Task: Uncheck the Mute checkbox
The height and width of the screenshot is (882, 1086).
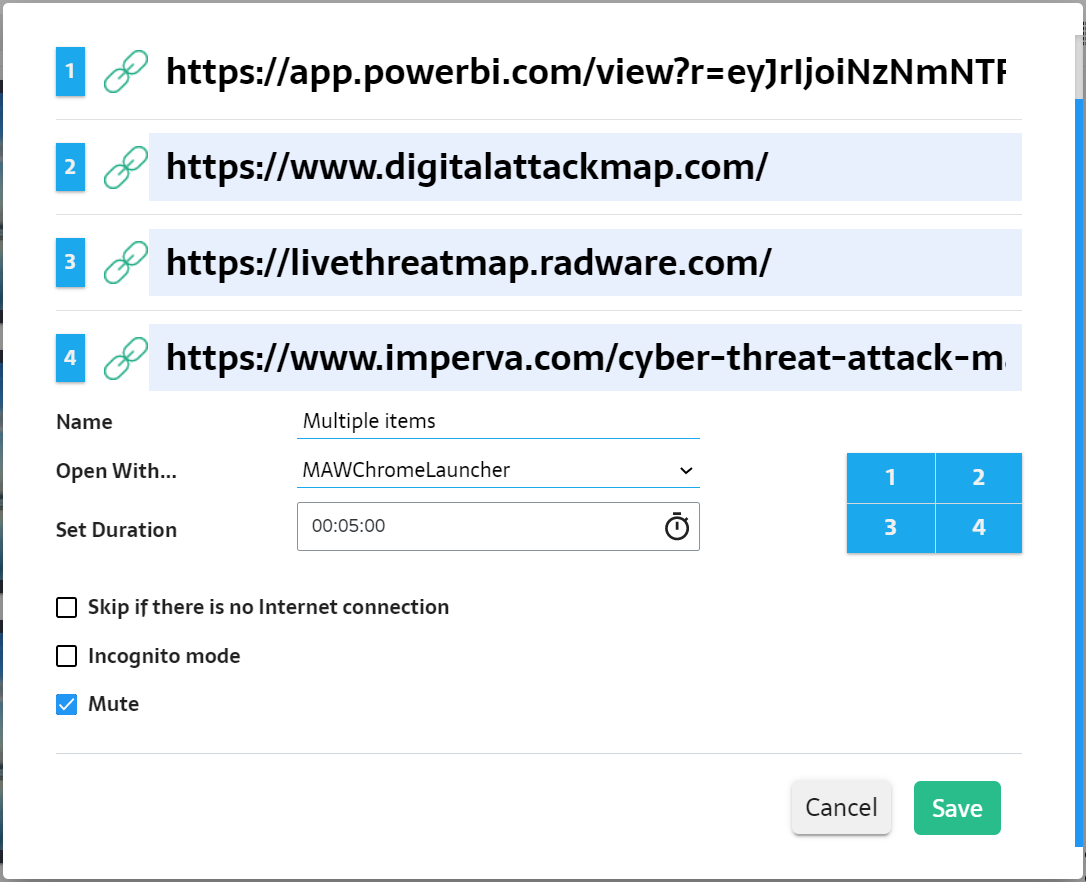Action: 67,704
